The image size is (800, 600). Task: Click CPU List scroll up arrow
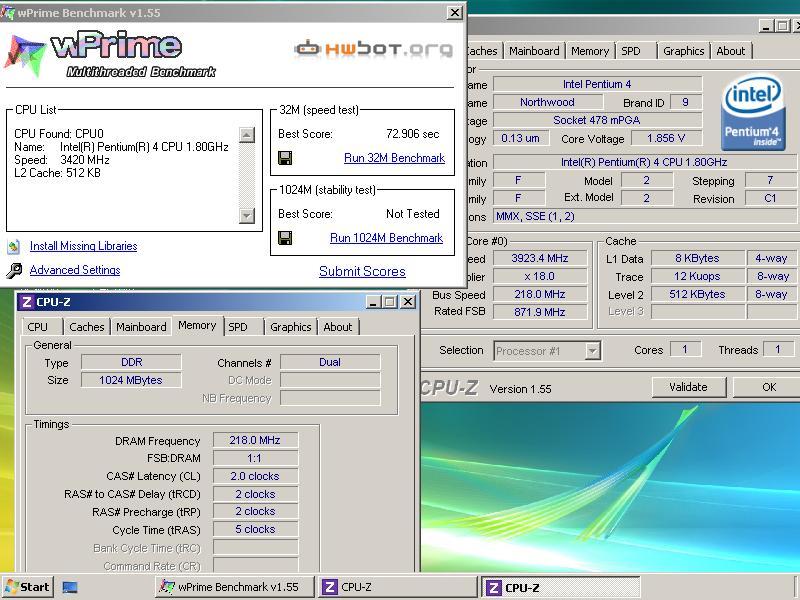pos(246,135)
